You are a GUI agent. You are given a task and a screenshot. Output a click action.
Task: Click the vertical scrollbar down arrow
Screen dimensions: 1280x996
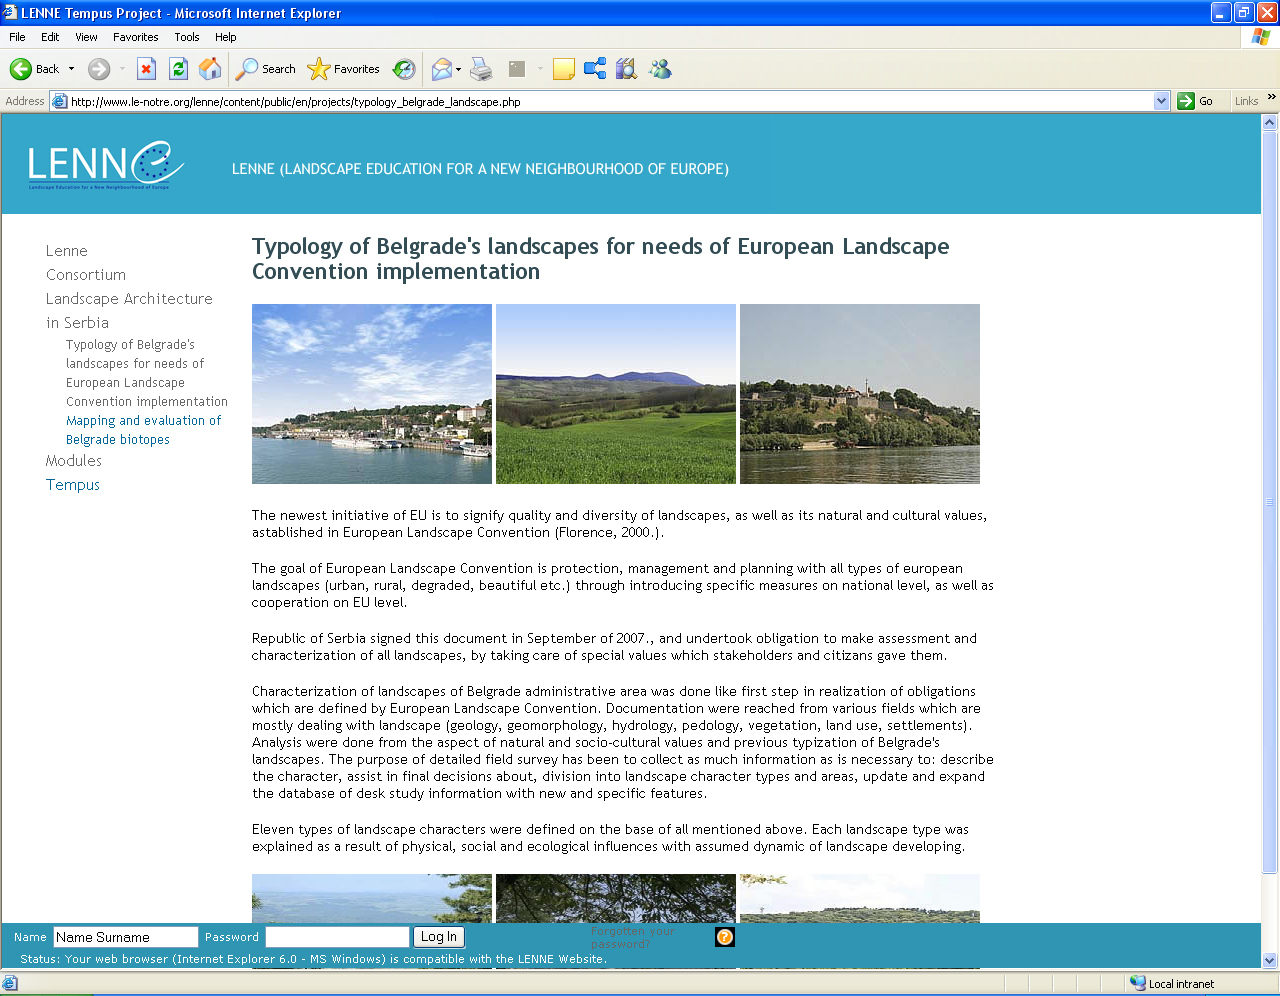tap(1270, 960)
